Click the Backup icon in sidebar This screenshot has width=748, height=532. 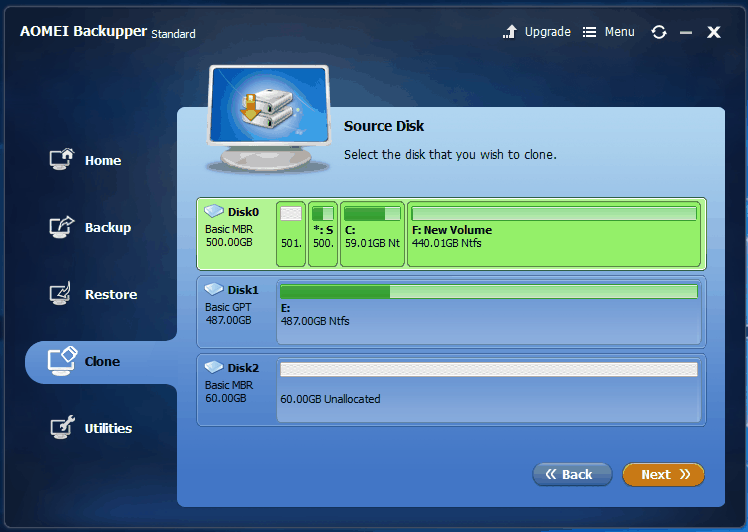pyautogui.click(x=62, y=227)
